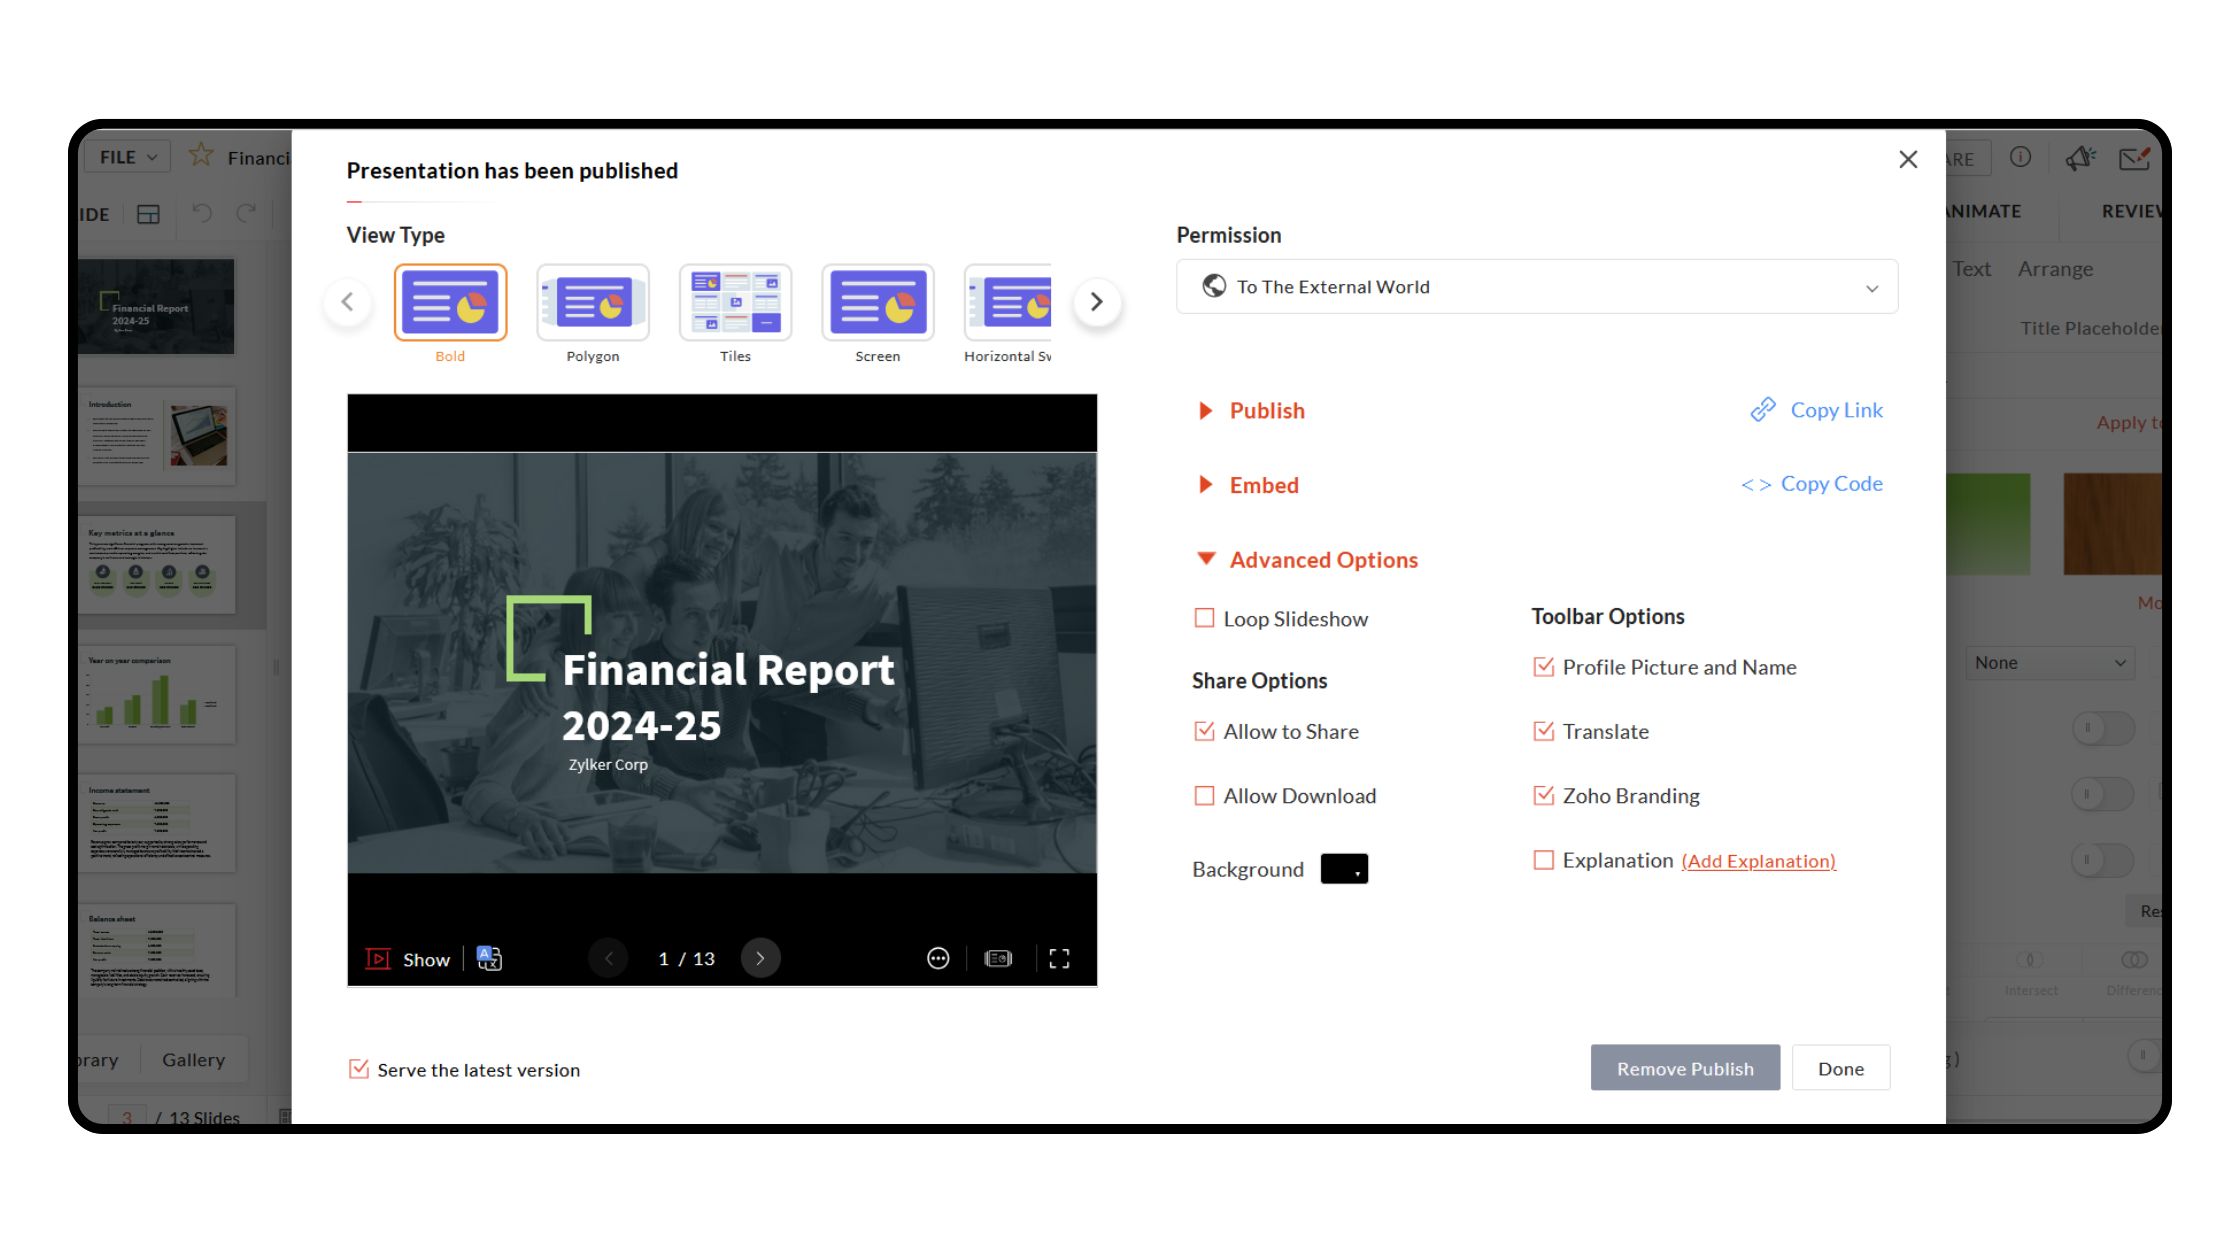Enable Allow Download checkbox

click(1205, 796)
